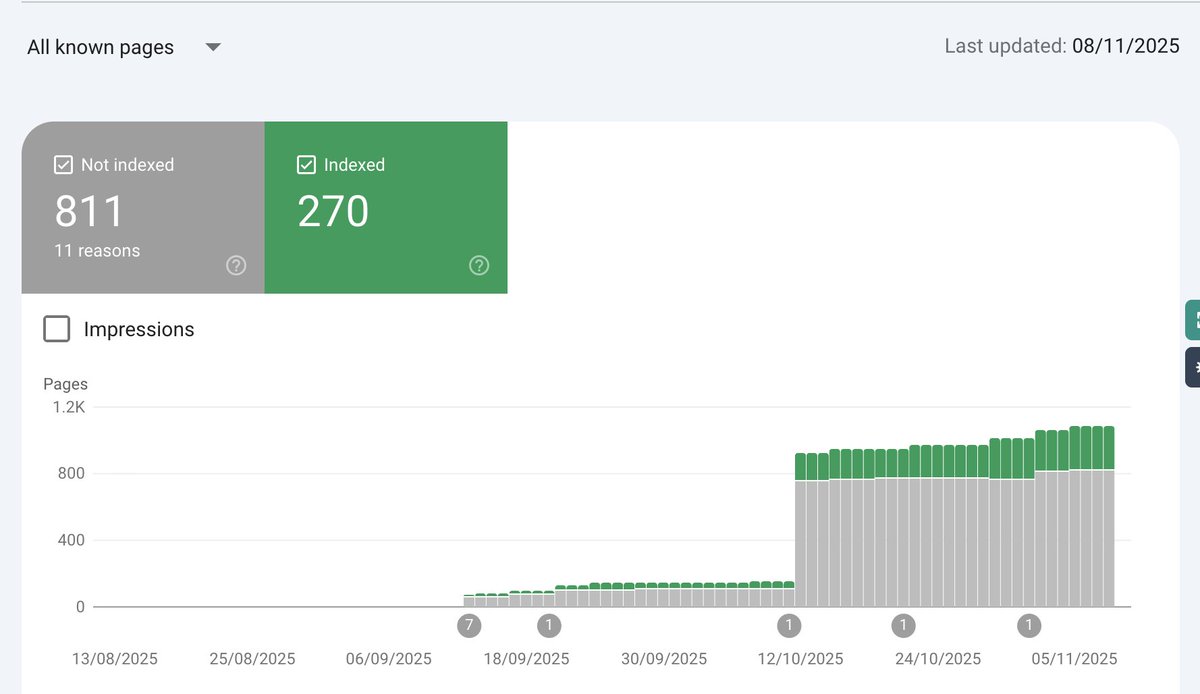
Task: Toggle the Indexed checkbox
Action: click(306, 165)
